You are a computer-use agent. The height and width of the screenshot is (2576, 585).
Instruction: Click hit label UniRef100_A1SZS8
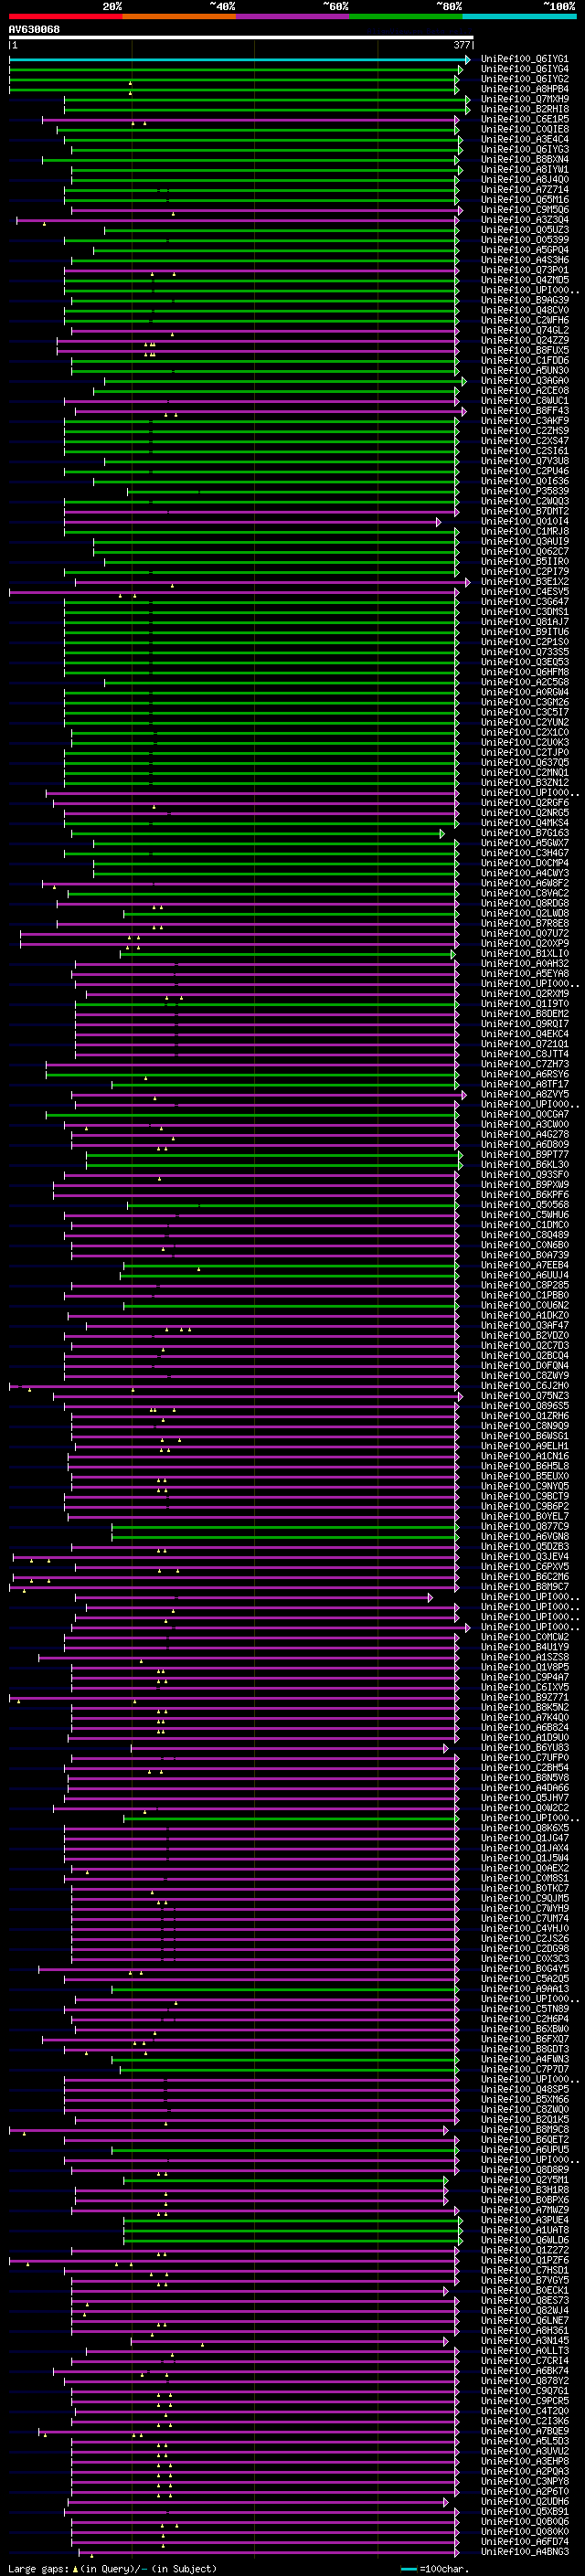click(525, 1658)
